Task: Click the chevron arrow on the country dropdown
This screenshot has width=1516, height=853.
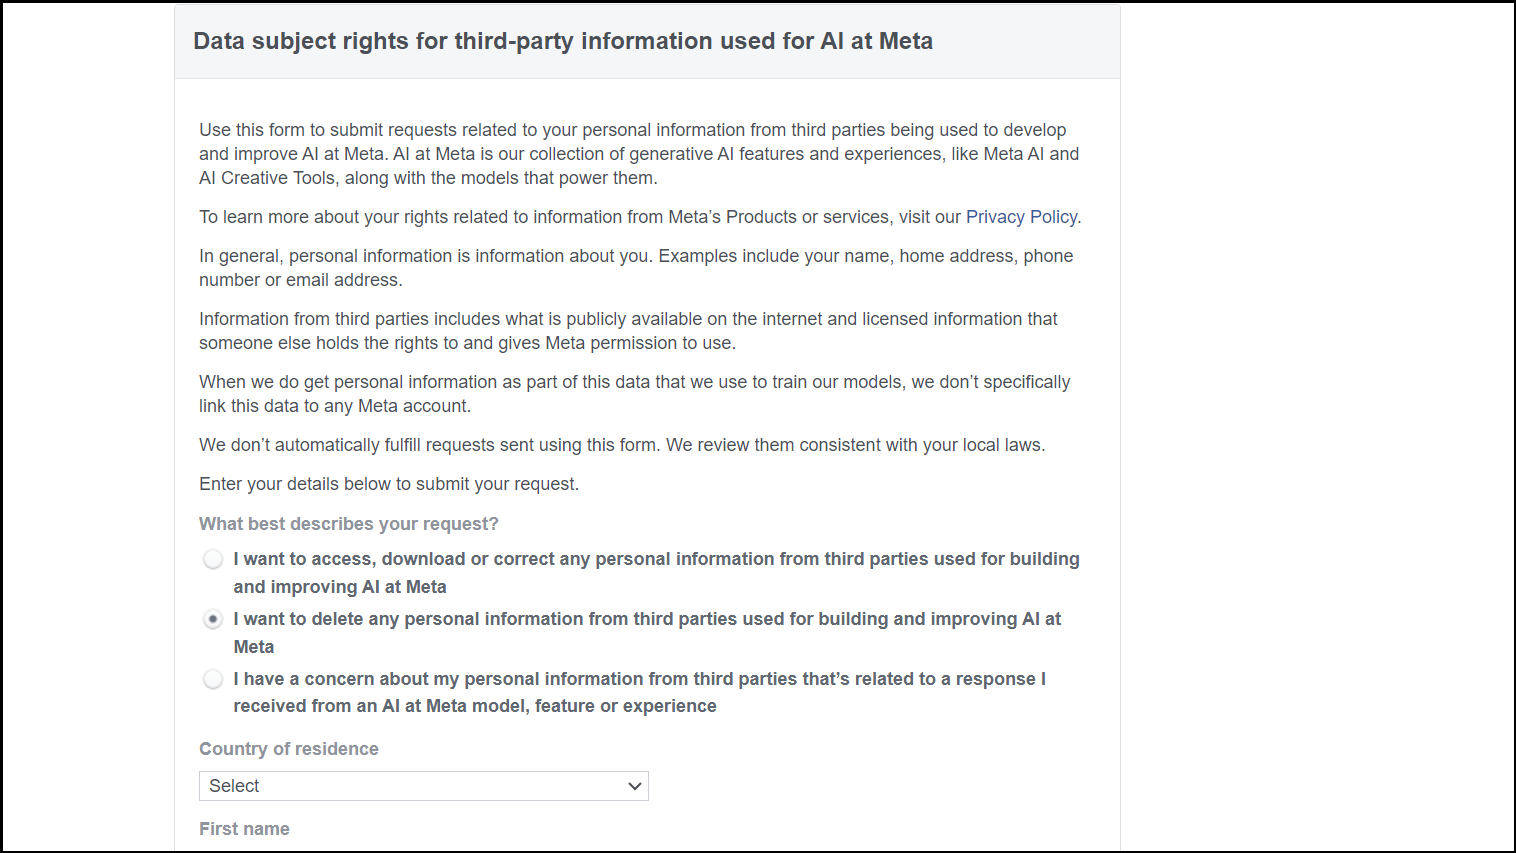Action: point(634,786)
